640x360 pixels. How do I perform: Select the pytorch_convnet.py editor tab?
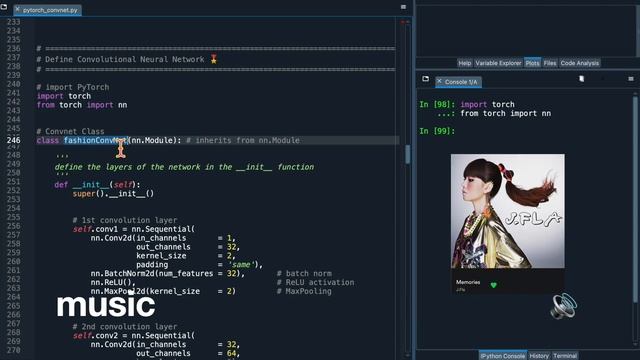click(x=47, y=10)
